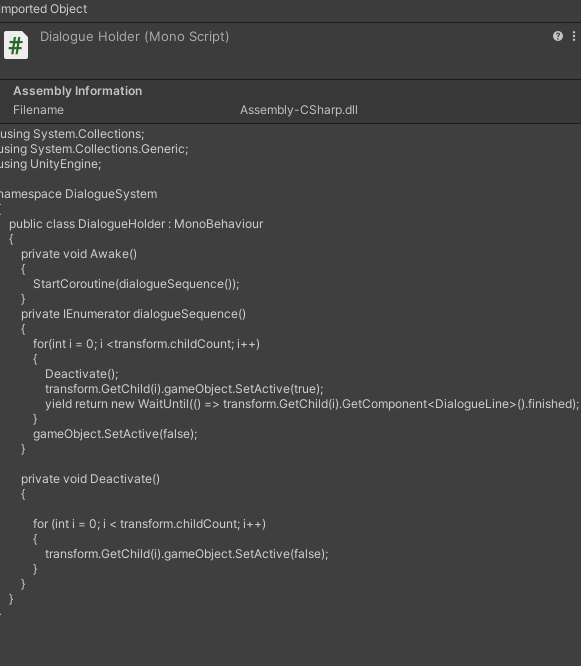Image resolution: width=581 pixels, height=666 pixels.
Task: Select the using UnityEngine; line
Action: [x=51, y=164]
